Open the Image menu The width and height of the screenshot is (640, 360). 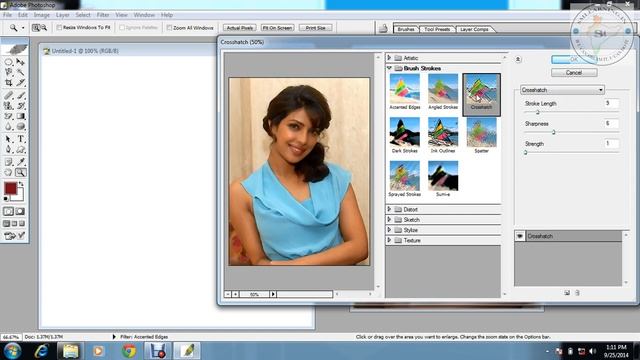tap(42, 15)
